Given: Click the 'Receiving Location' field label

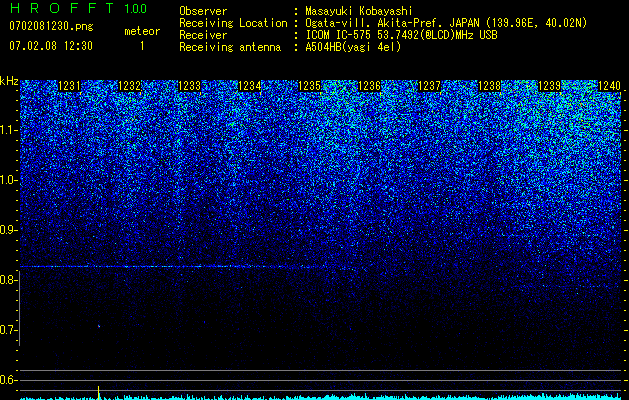Looking at the screenshot, I should tap(233, 23).
